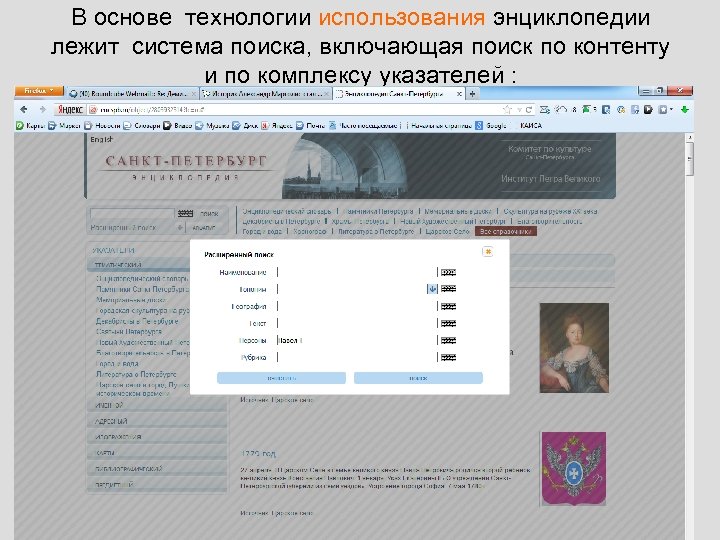The height and width of the screenshot is (540, 720).
Task: Open virtual keyboard icon beside Персоны field
Action: coord(448,340)
